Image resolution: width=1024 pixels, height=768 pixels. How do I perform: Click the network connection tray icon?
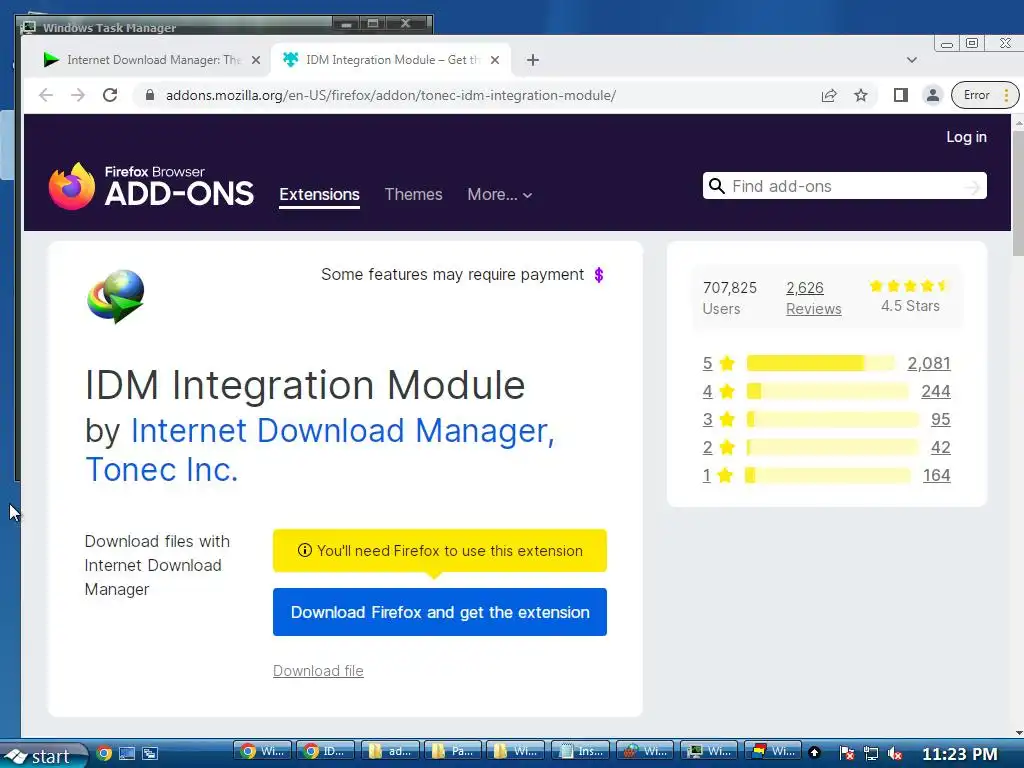click(x=871, y=754)
